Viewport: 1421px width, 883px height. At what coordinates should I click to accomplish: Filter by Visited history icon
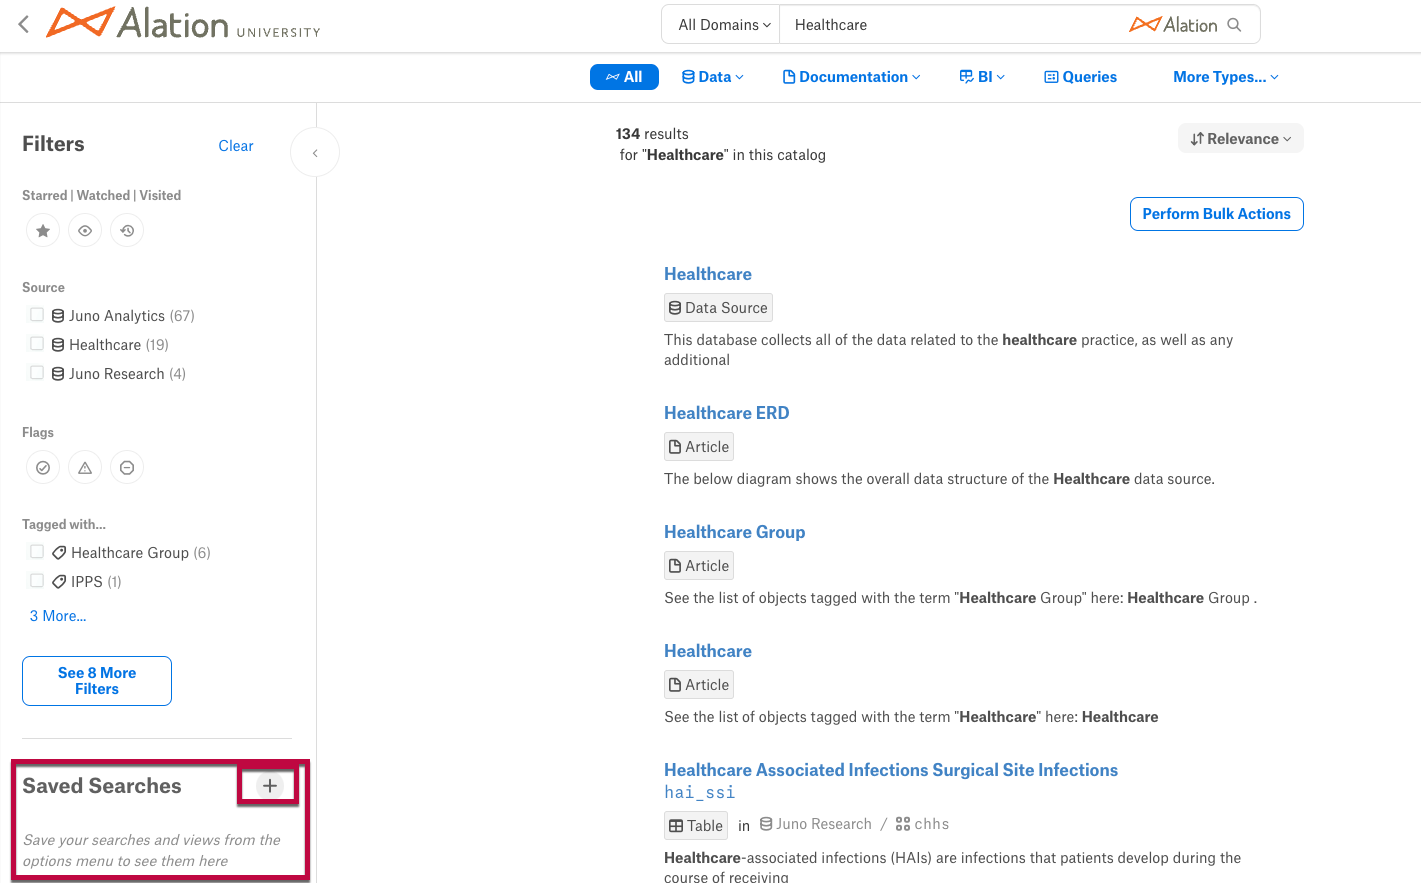(x=127, y=231)
